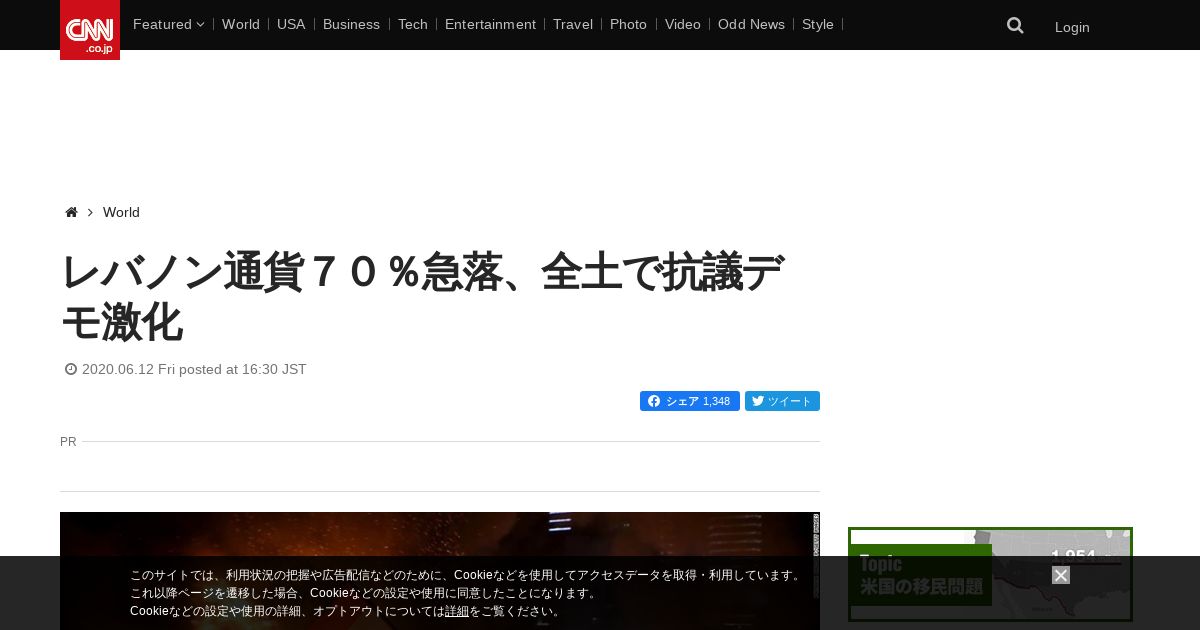Select Entertainment in the navigation
The width and height of the screenshot is (1200, 630).
pyautogui.click(x=490, y=24)
